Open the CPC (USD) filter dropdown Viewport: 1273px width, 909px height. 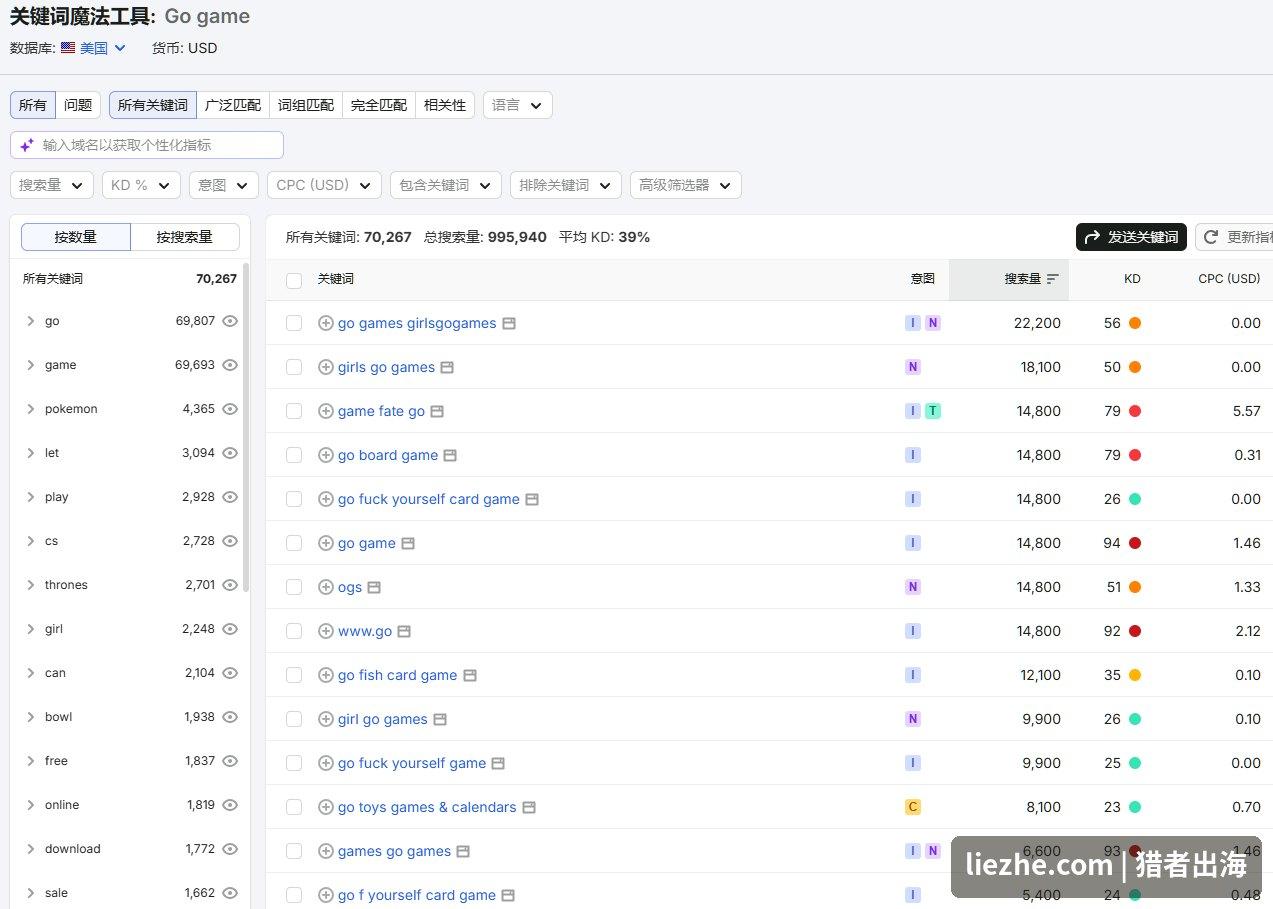[324, 185]
